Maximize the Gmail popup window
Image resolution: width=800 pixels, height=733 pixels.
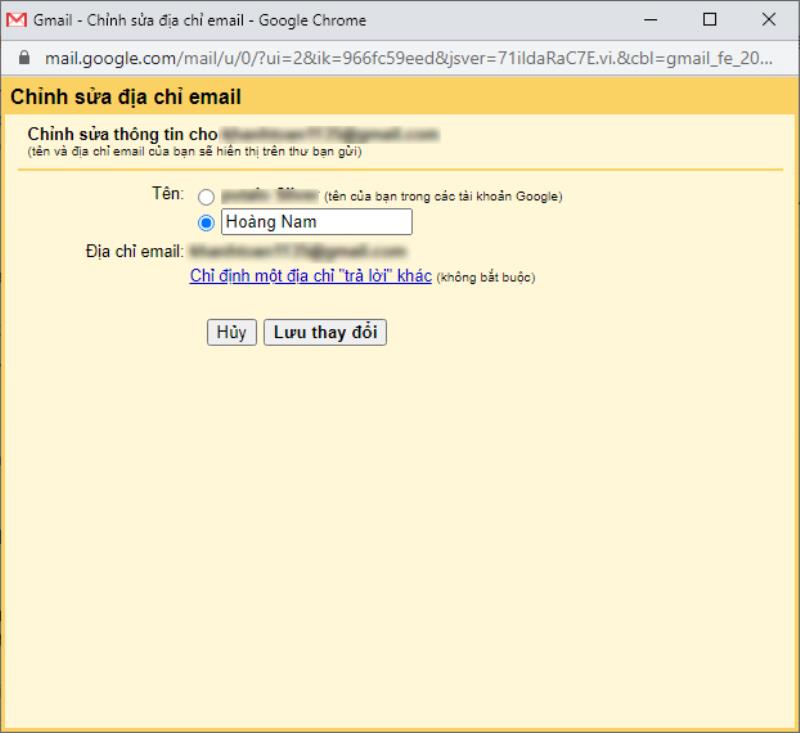point(710,20)
